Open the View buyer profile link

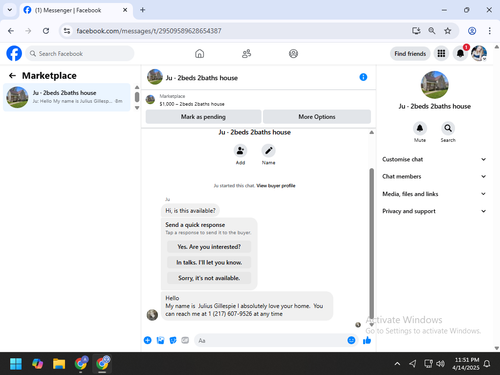pyautogui.click(x=276, y=186)
